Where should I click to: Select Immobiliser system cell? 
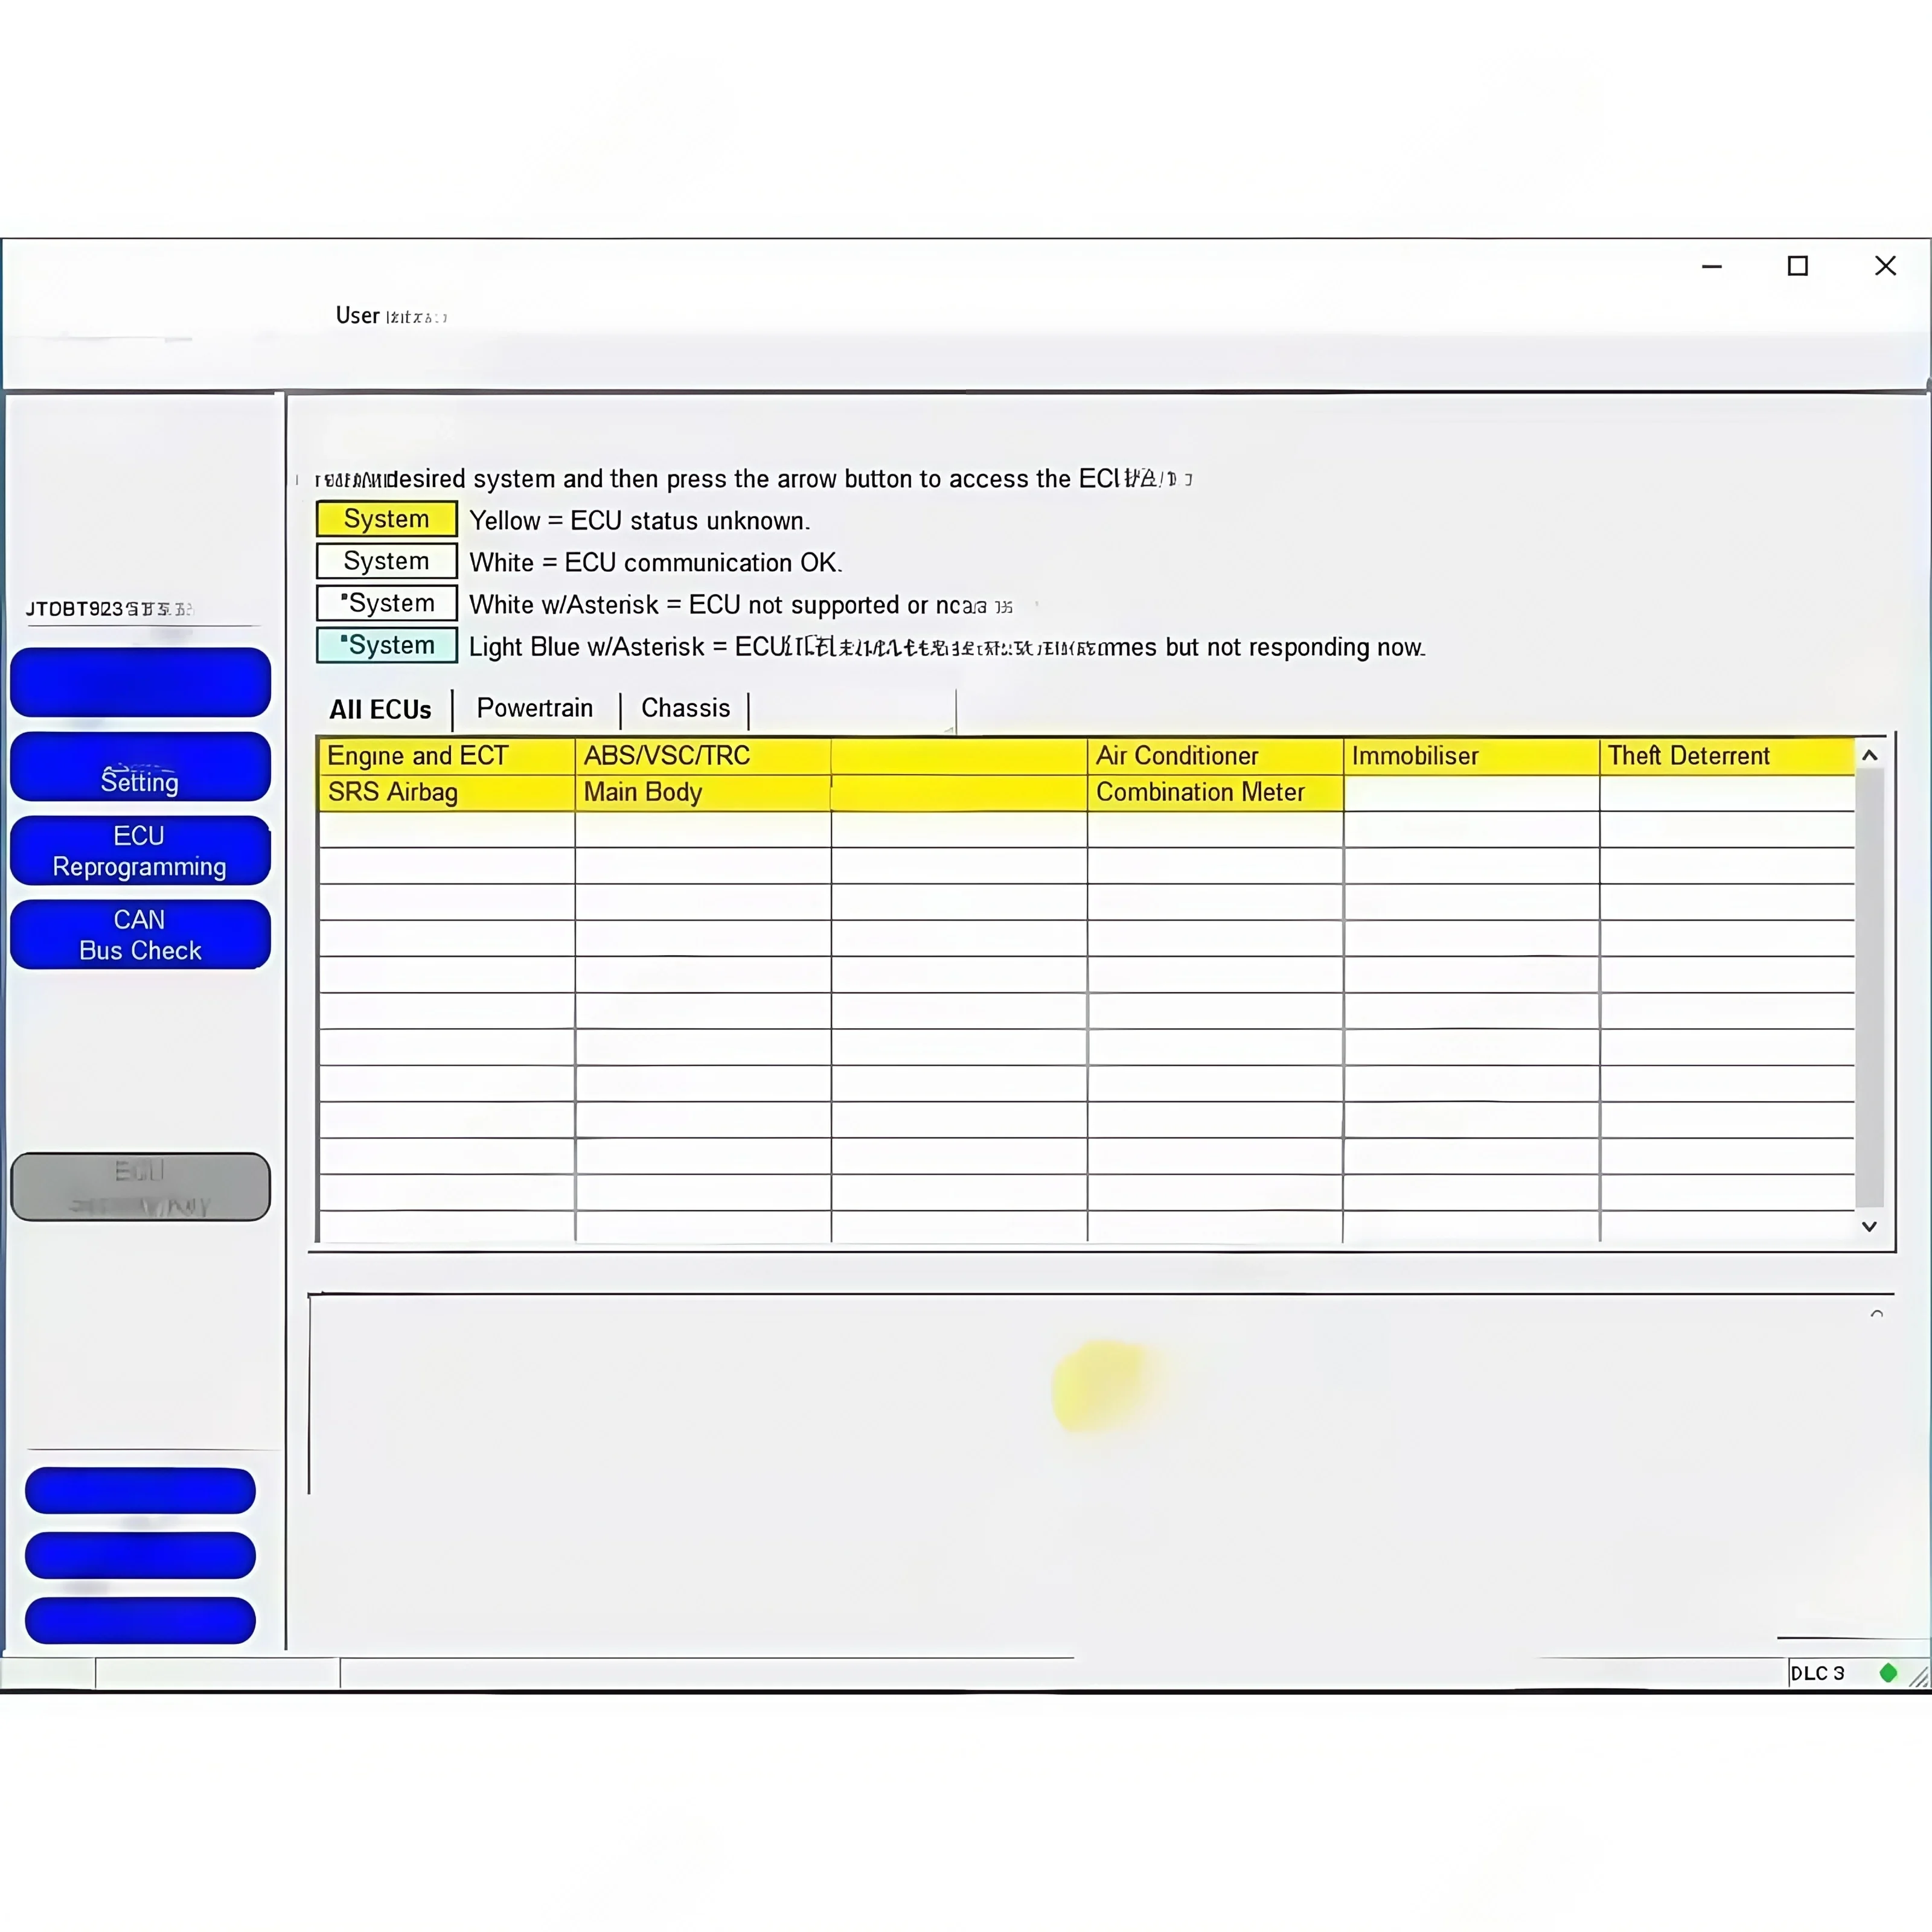[1471, 756]
